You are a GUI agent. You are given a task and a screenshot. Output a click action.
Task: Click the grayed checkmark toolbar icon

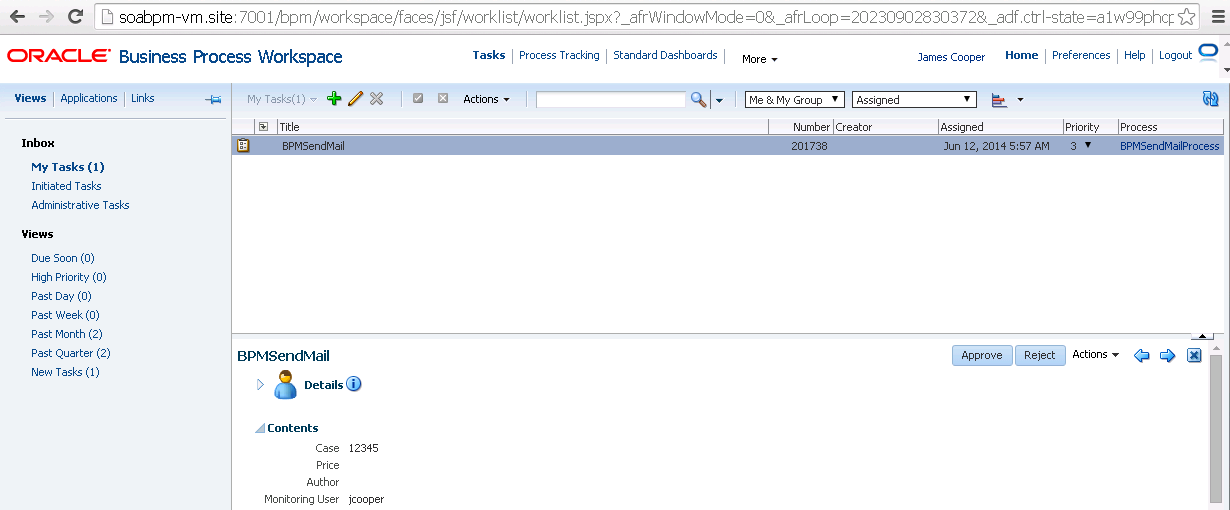418,98
